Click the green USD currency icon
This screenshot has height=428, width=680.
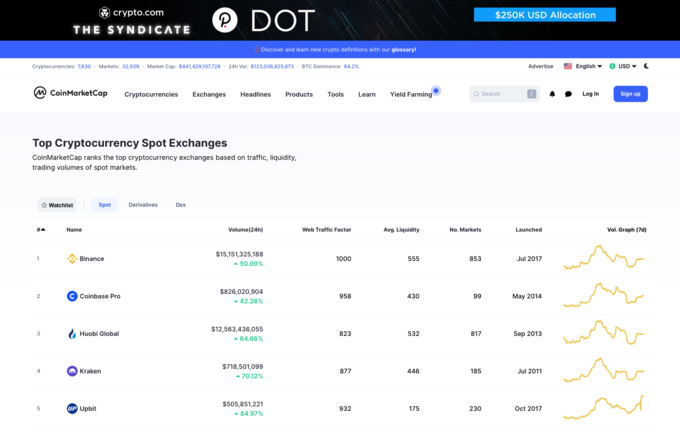click(612, 66)
